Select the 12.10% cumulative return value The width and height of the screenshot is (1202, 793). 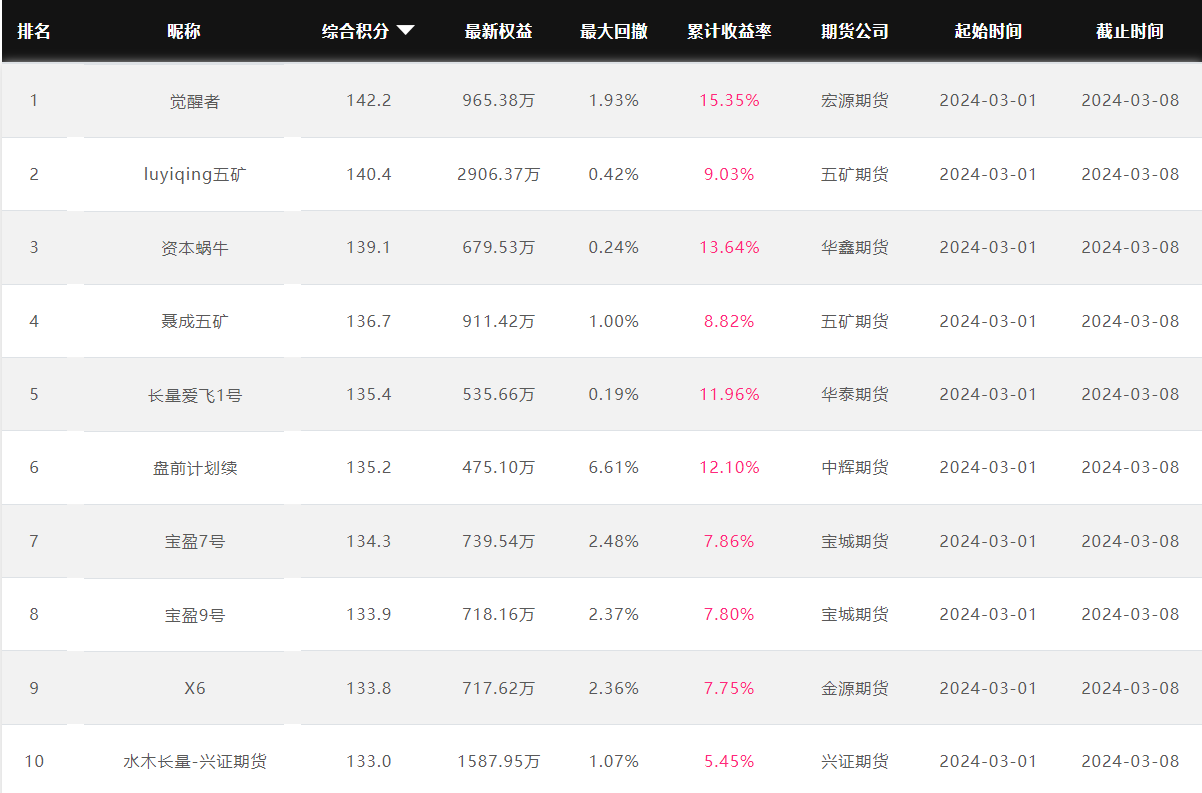pyautogui.click(x=729, y=467)
